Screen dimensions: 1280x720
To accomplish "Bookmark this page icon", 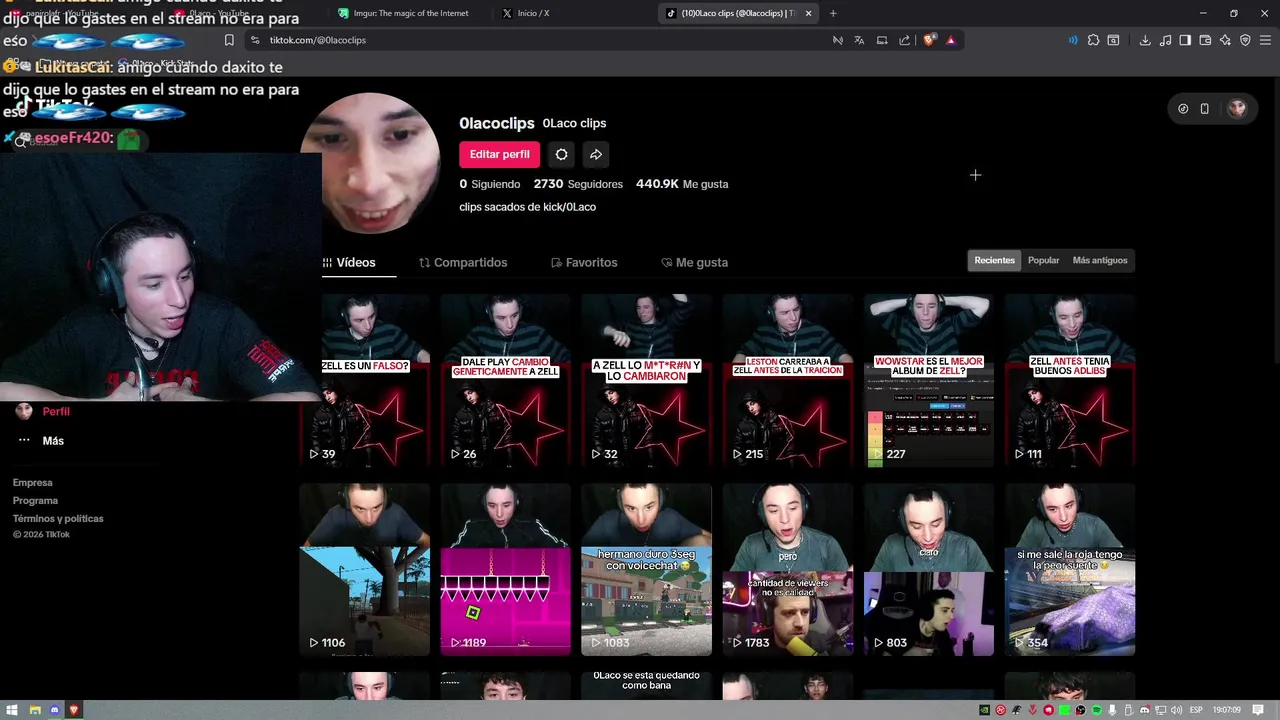I will [x=229, y=40].
